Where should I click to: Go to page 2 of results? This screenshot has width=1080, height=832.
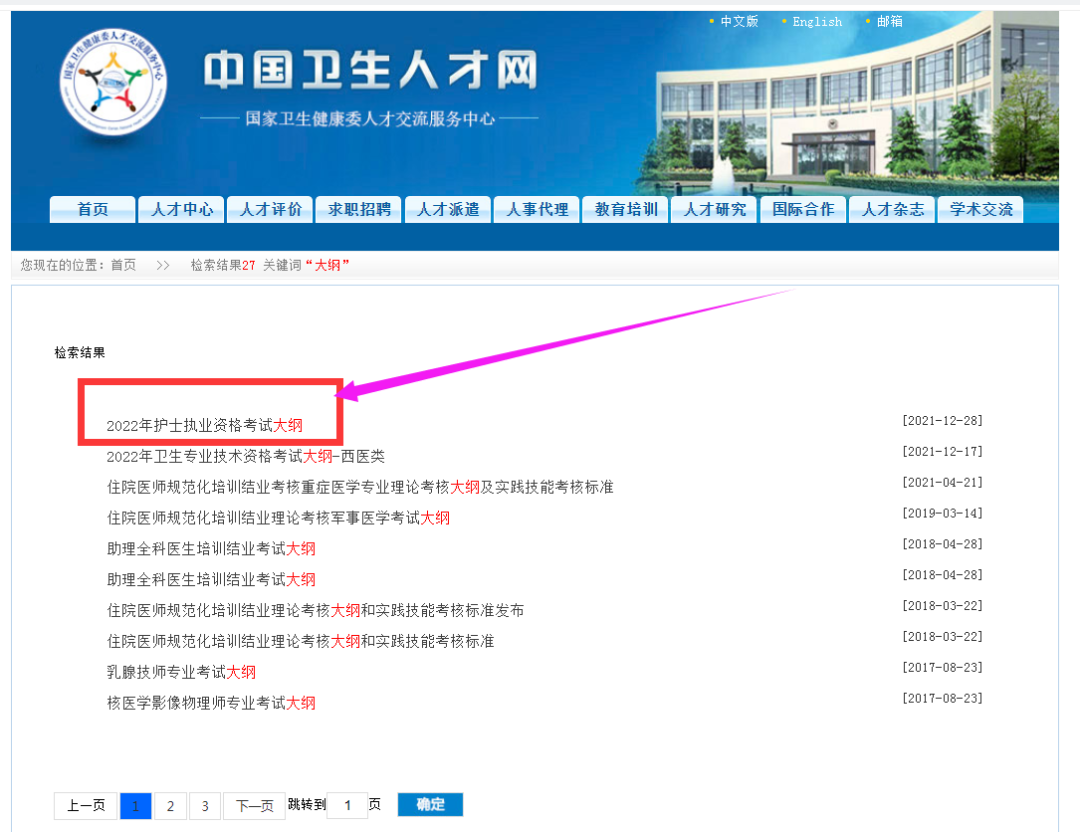tap(170, 805)
